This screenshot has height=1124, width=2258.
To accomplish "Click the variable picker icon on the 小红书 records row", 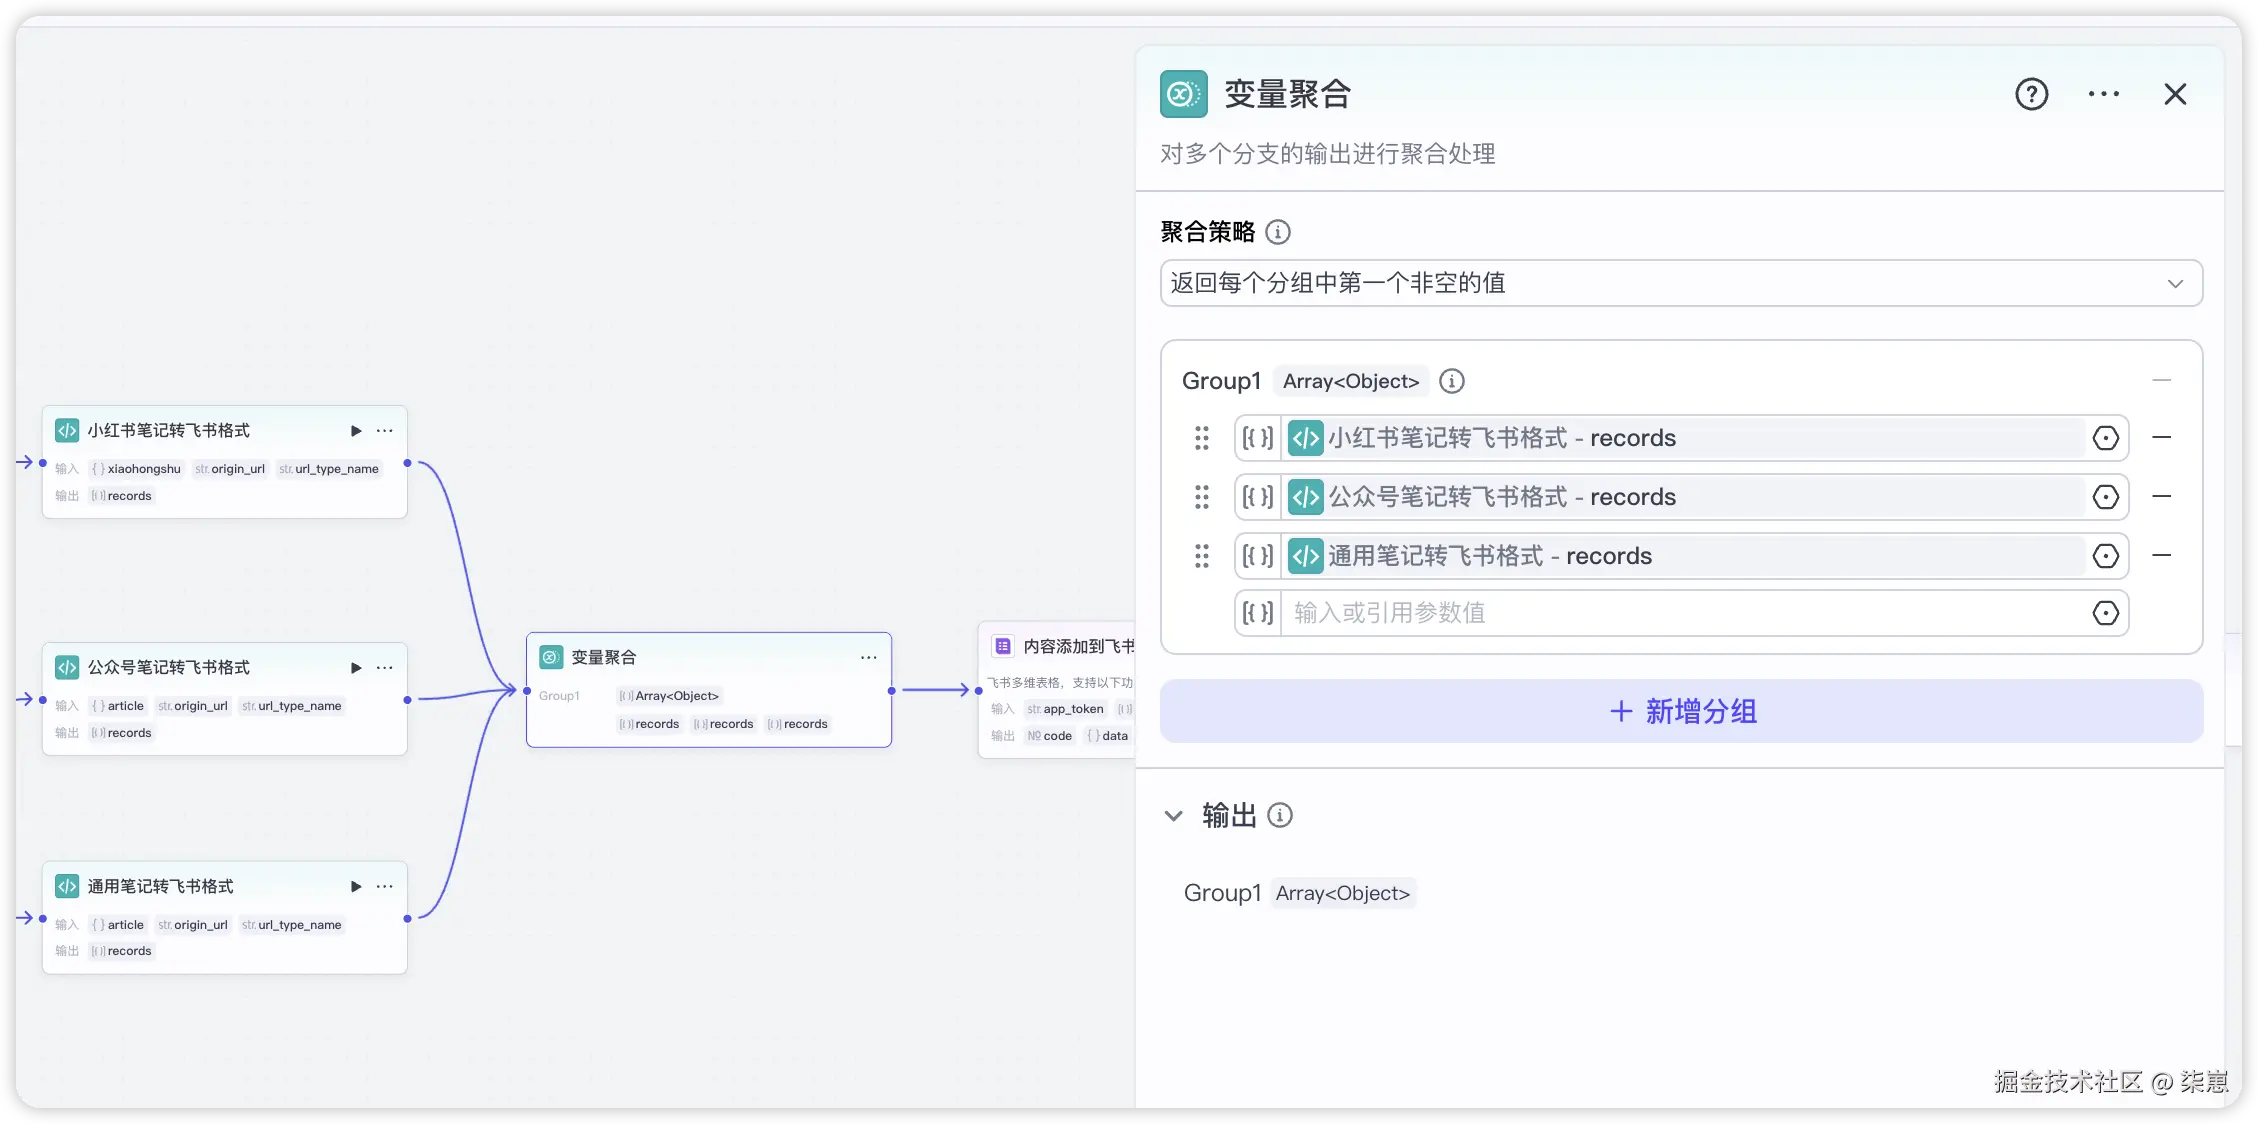I will [x=2105, y=438].
